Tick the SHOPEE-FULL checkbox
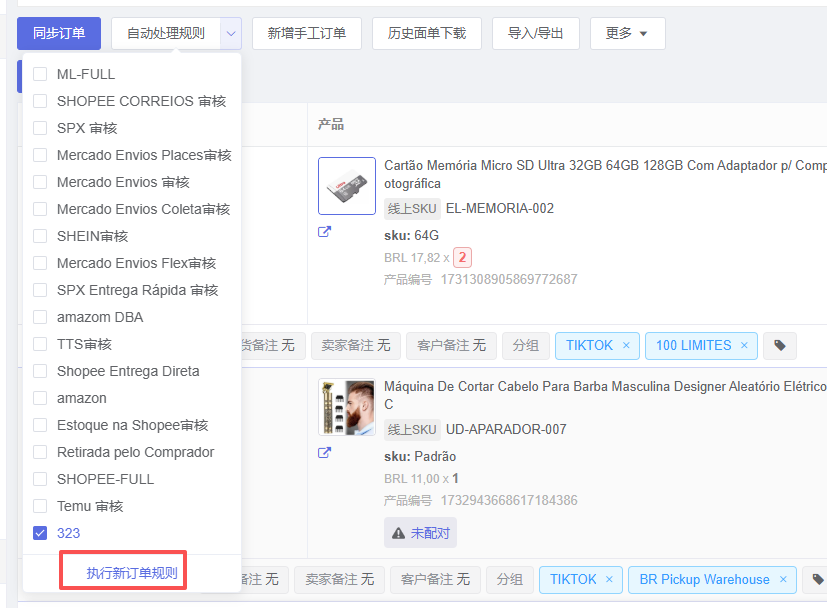The width and height of the screenshot is (827, 608). (40, 479)
